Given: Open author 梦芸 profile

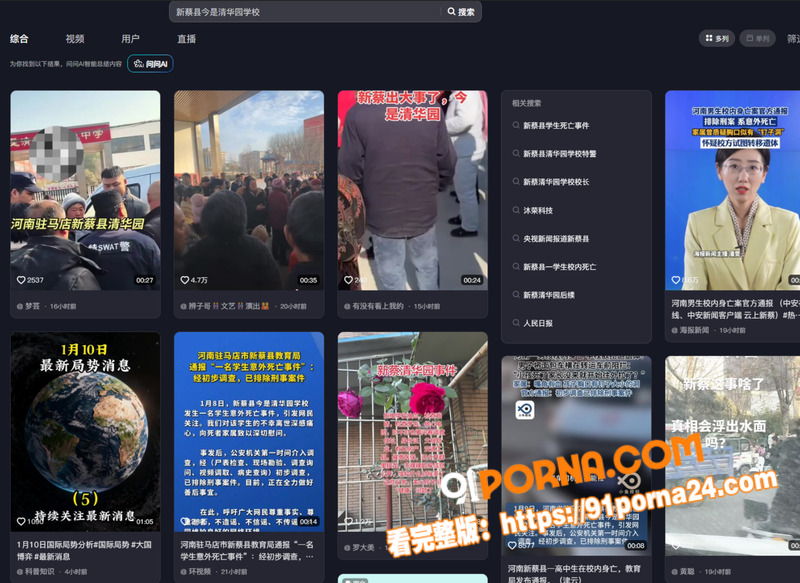Looking at the screenshot, I should 28,307.
